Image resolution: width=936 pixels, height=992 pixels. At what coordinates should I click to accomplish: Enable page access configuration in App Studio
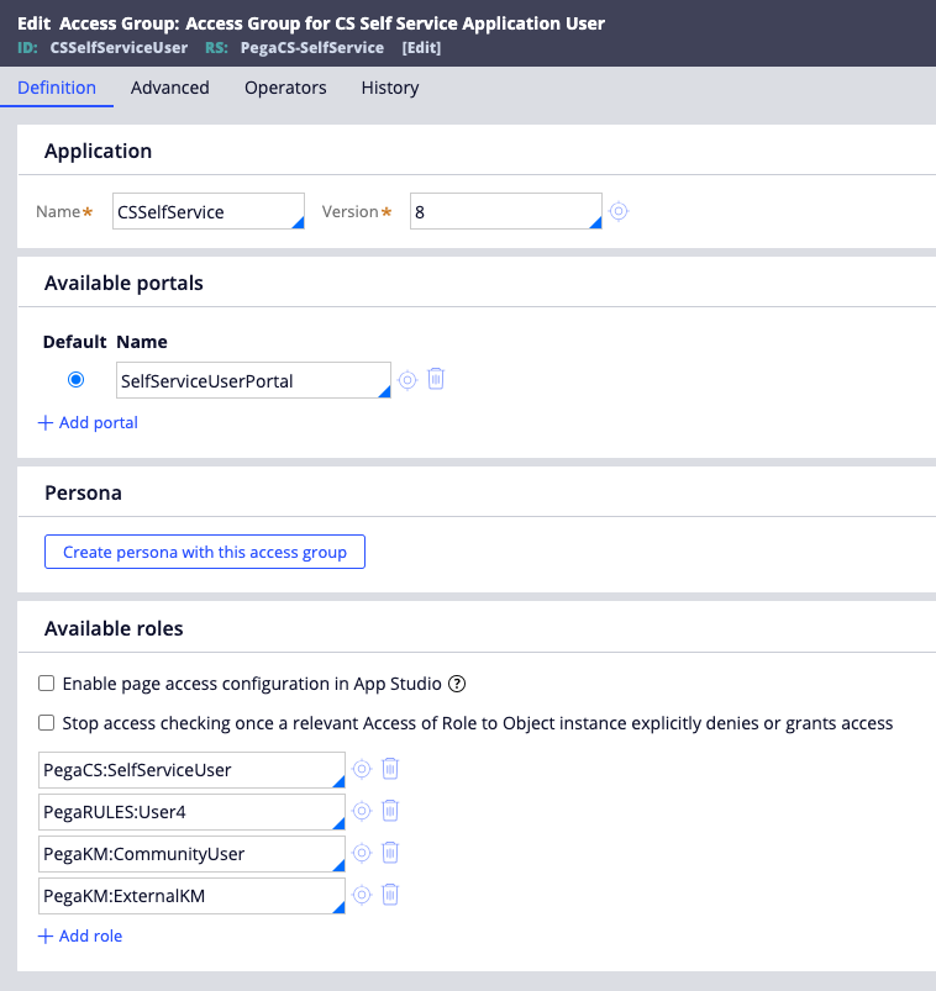[x=46, y=683]
